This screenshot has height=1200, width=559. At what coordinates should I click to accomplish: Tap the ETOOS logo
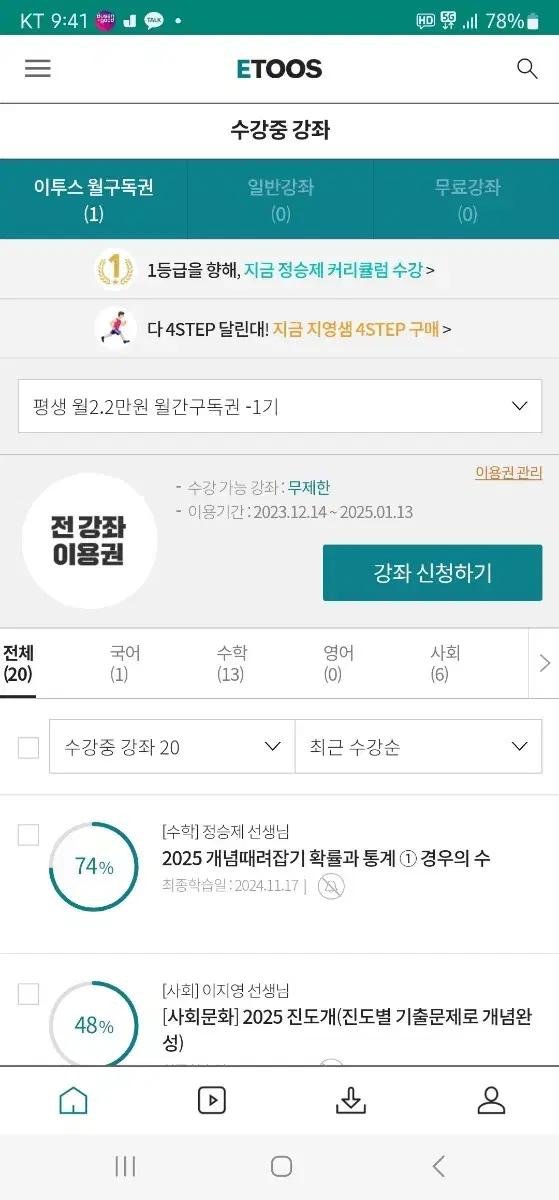[279, 68]
